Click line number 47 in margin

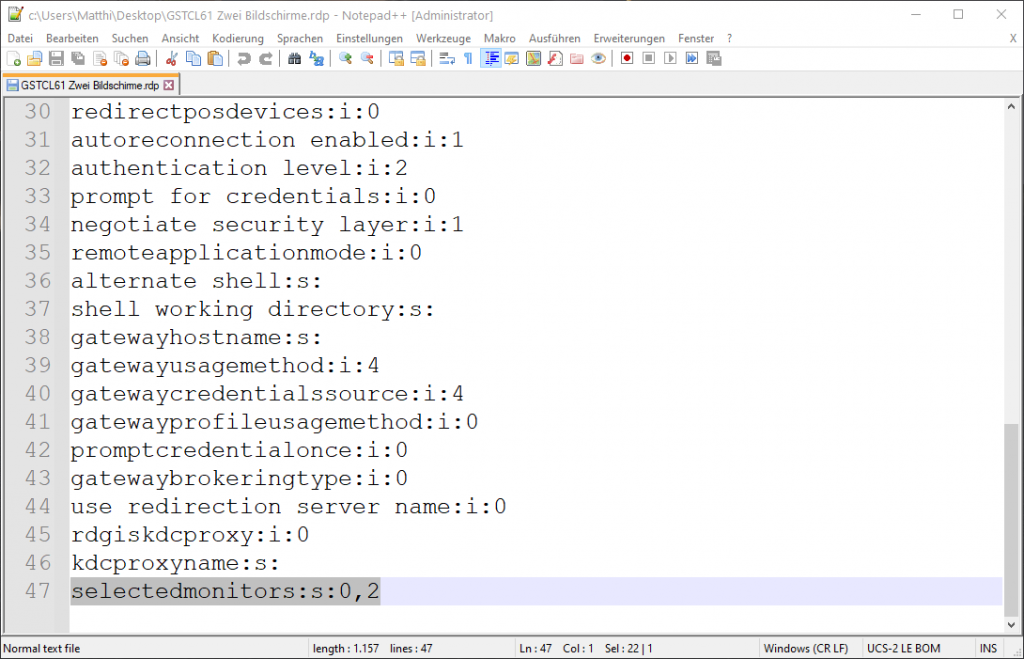click(37, 591)
